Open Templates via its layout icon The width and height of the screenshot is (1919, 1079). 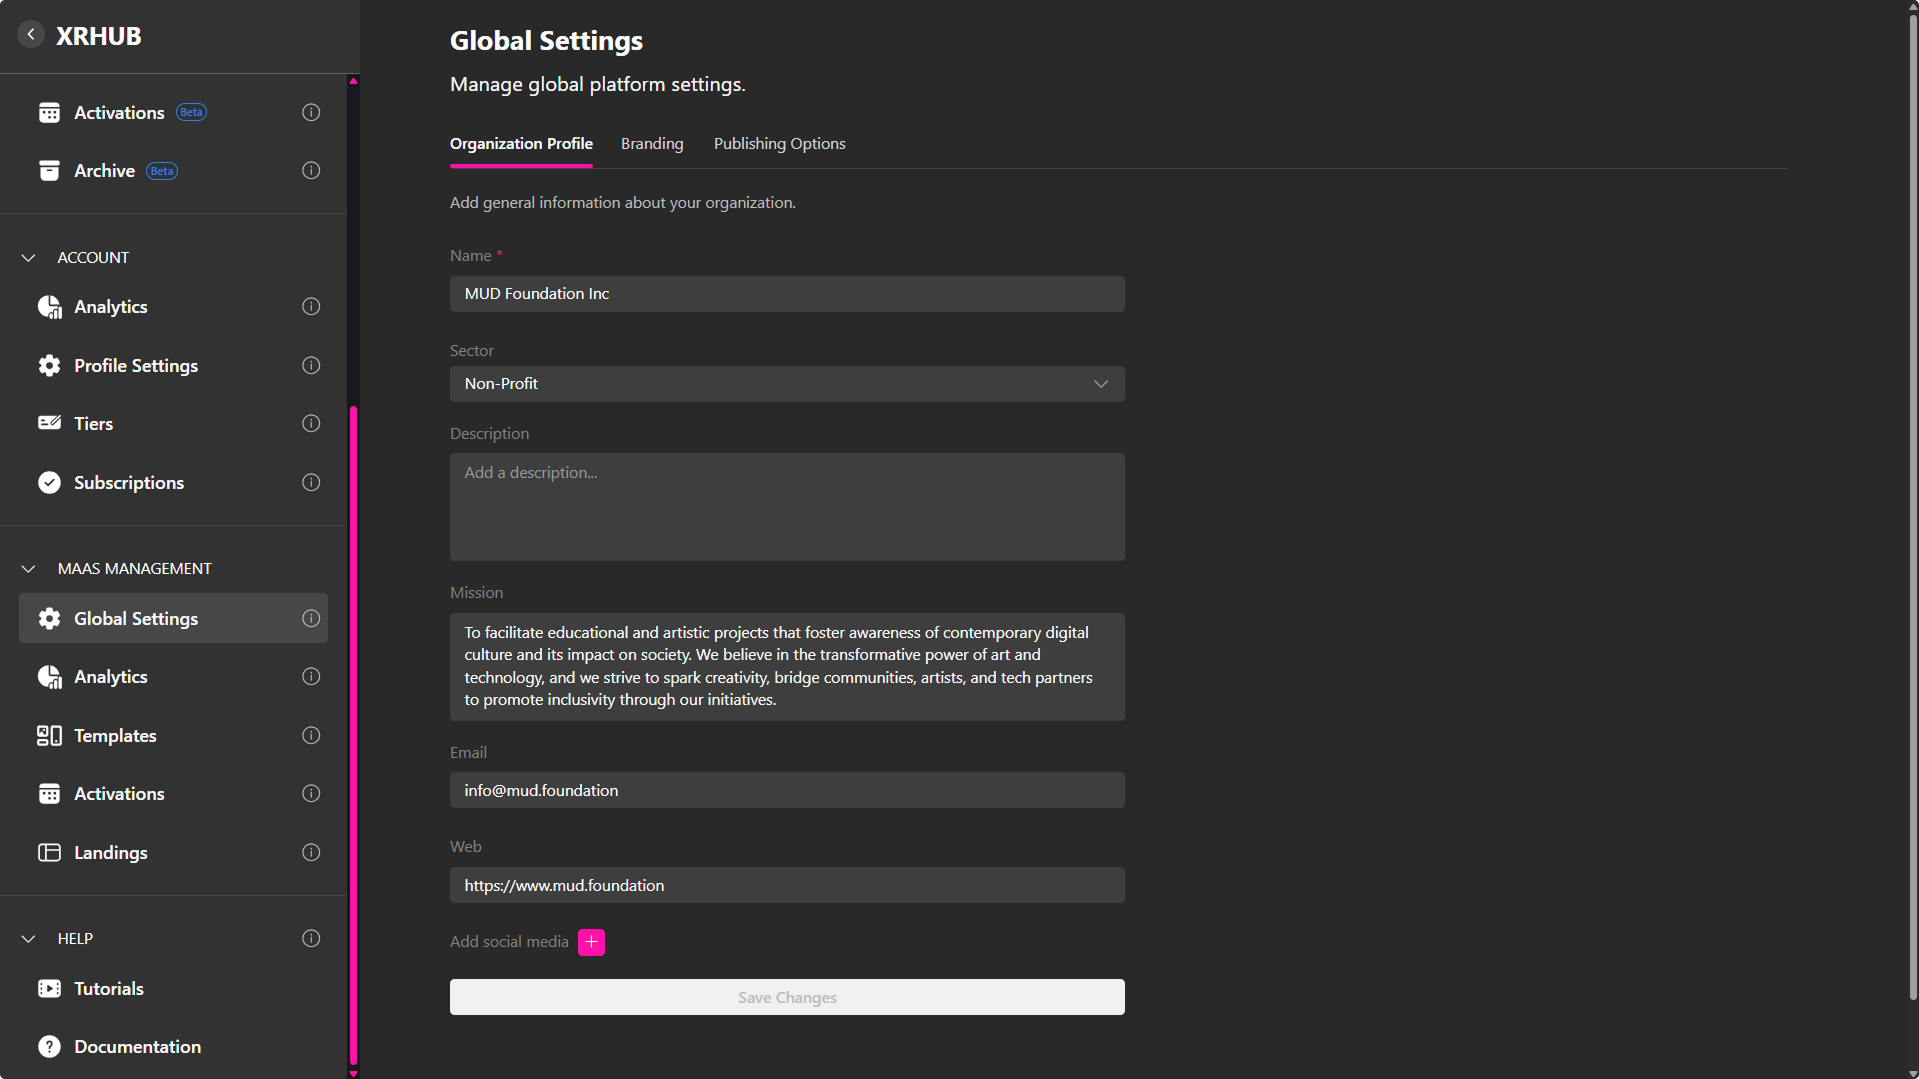(49, 736)
